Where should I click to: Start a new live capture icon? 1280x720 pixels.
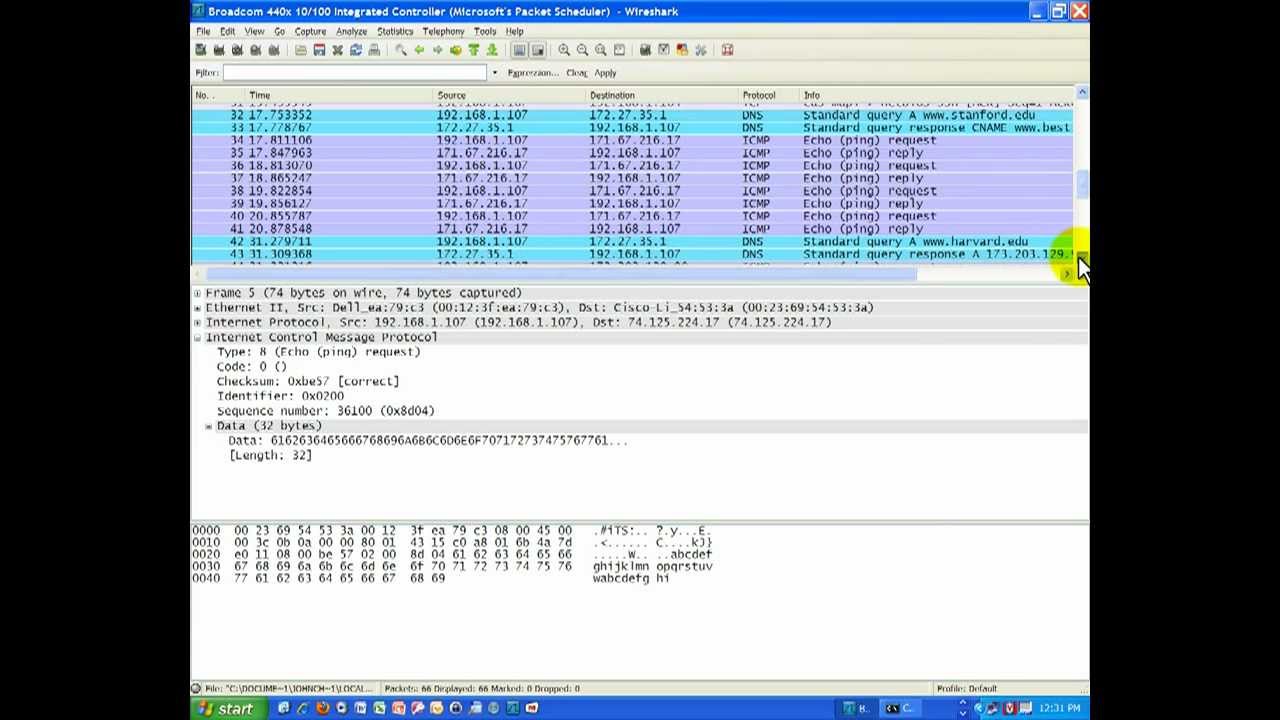pos(237,50)
